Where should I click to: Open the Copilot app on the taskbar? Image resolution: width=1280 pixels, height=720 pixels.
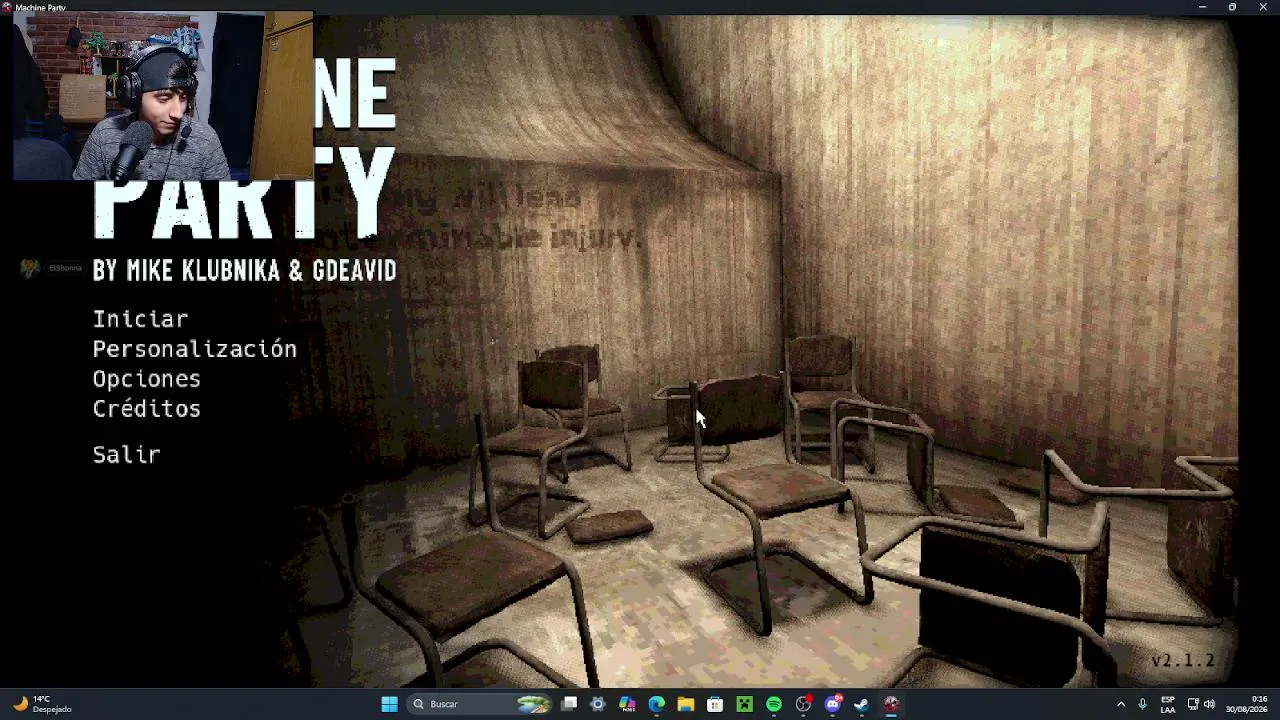627,704
